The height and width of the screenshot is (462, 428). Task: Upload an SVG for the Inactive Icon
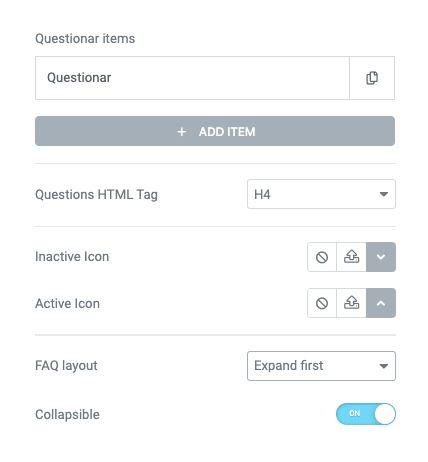point(351,257)
